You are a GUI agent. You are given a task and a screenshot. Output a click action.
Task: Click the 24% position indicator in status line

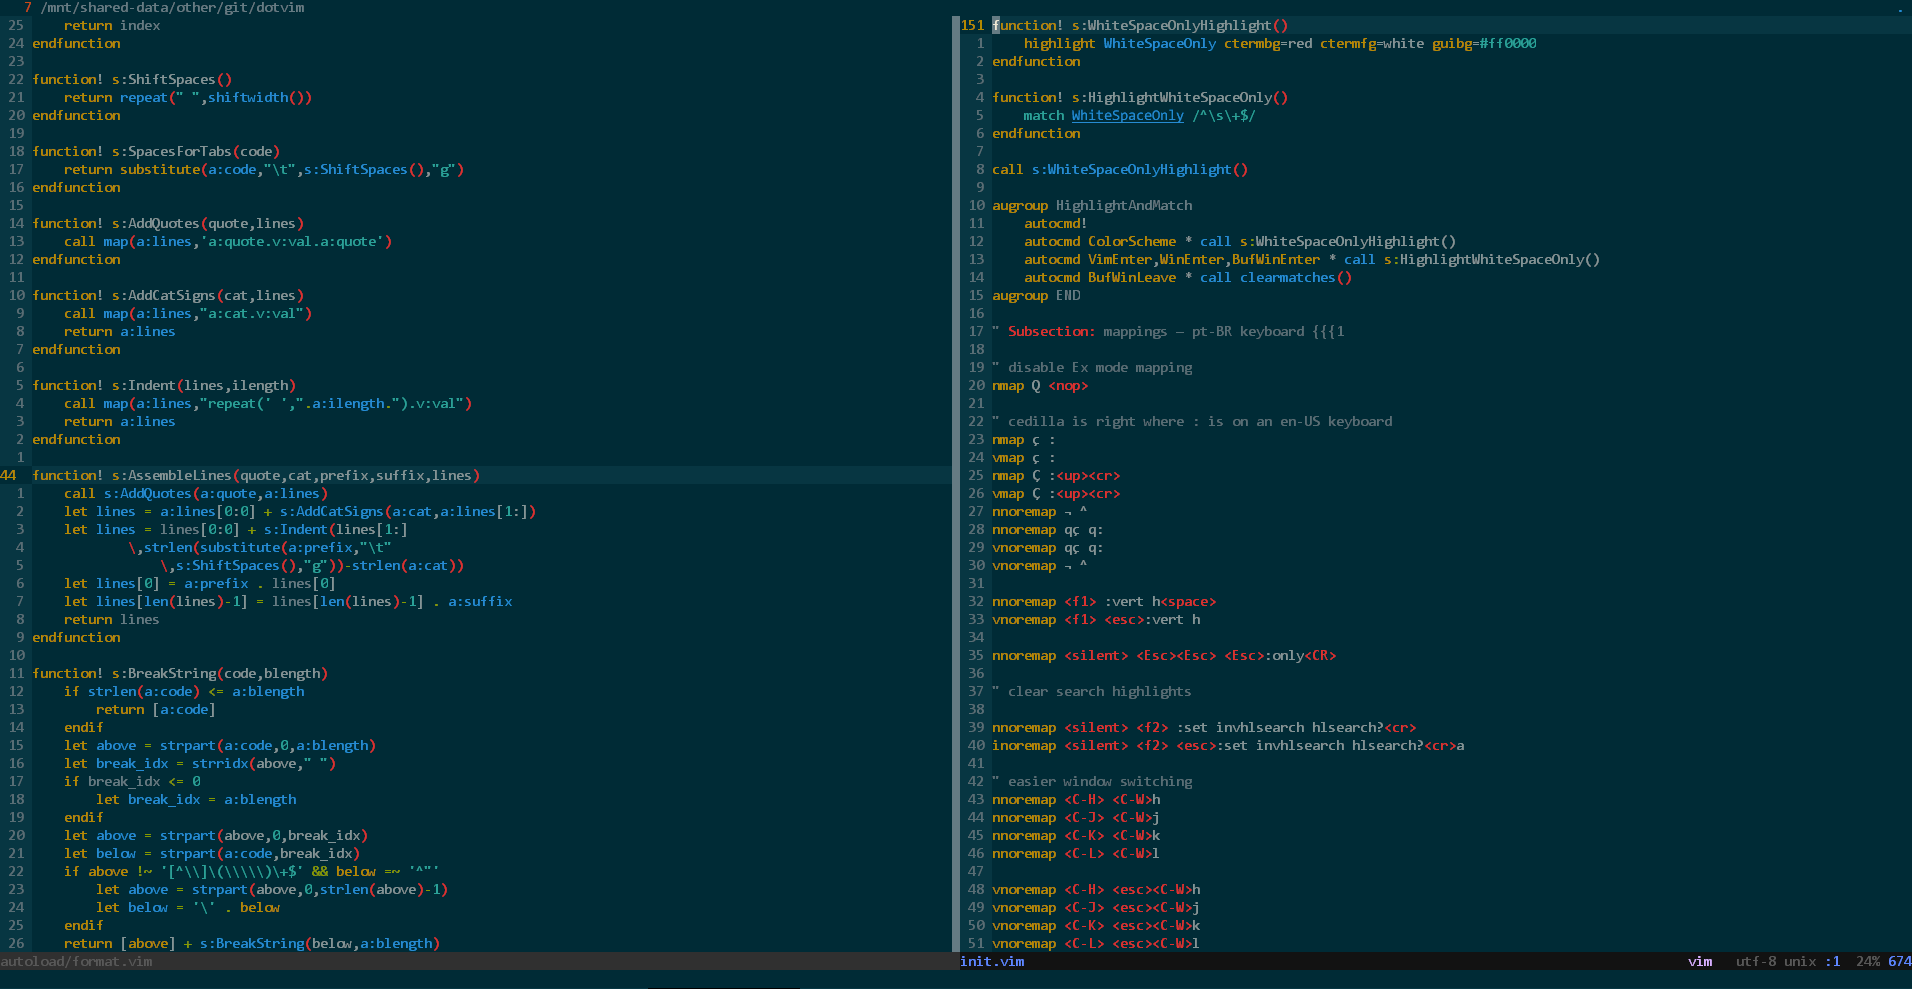(x=1868, y=961)
